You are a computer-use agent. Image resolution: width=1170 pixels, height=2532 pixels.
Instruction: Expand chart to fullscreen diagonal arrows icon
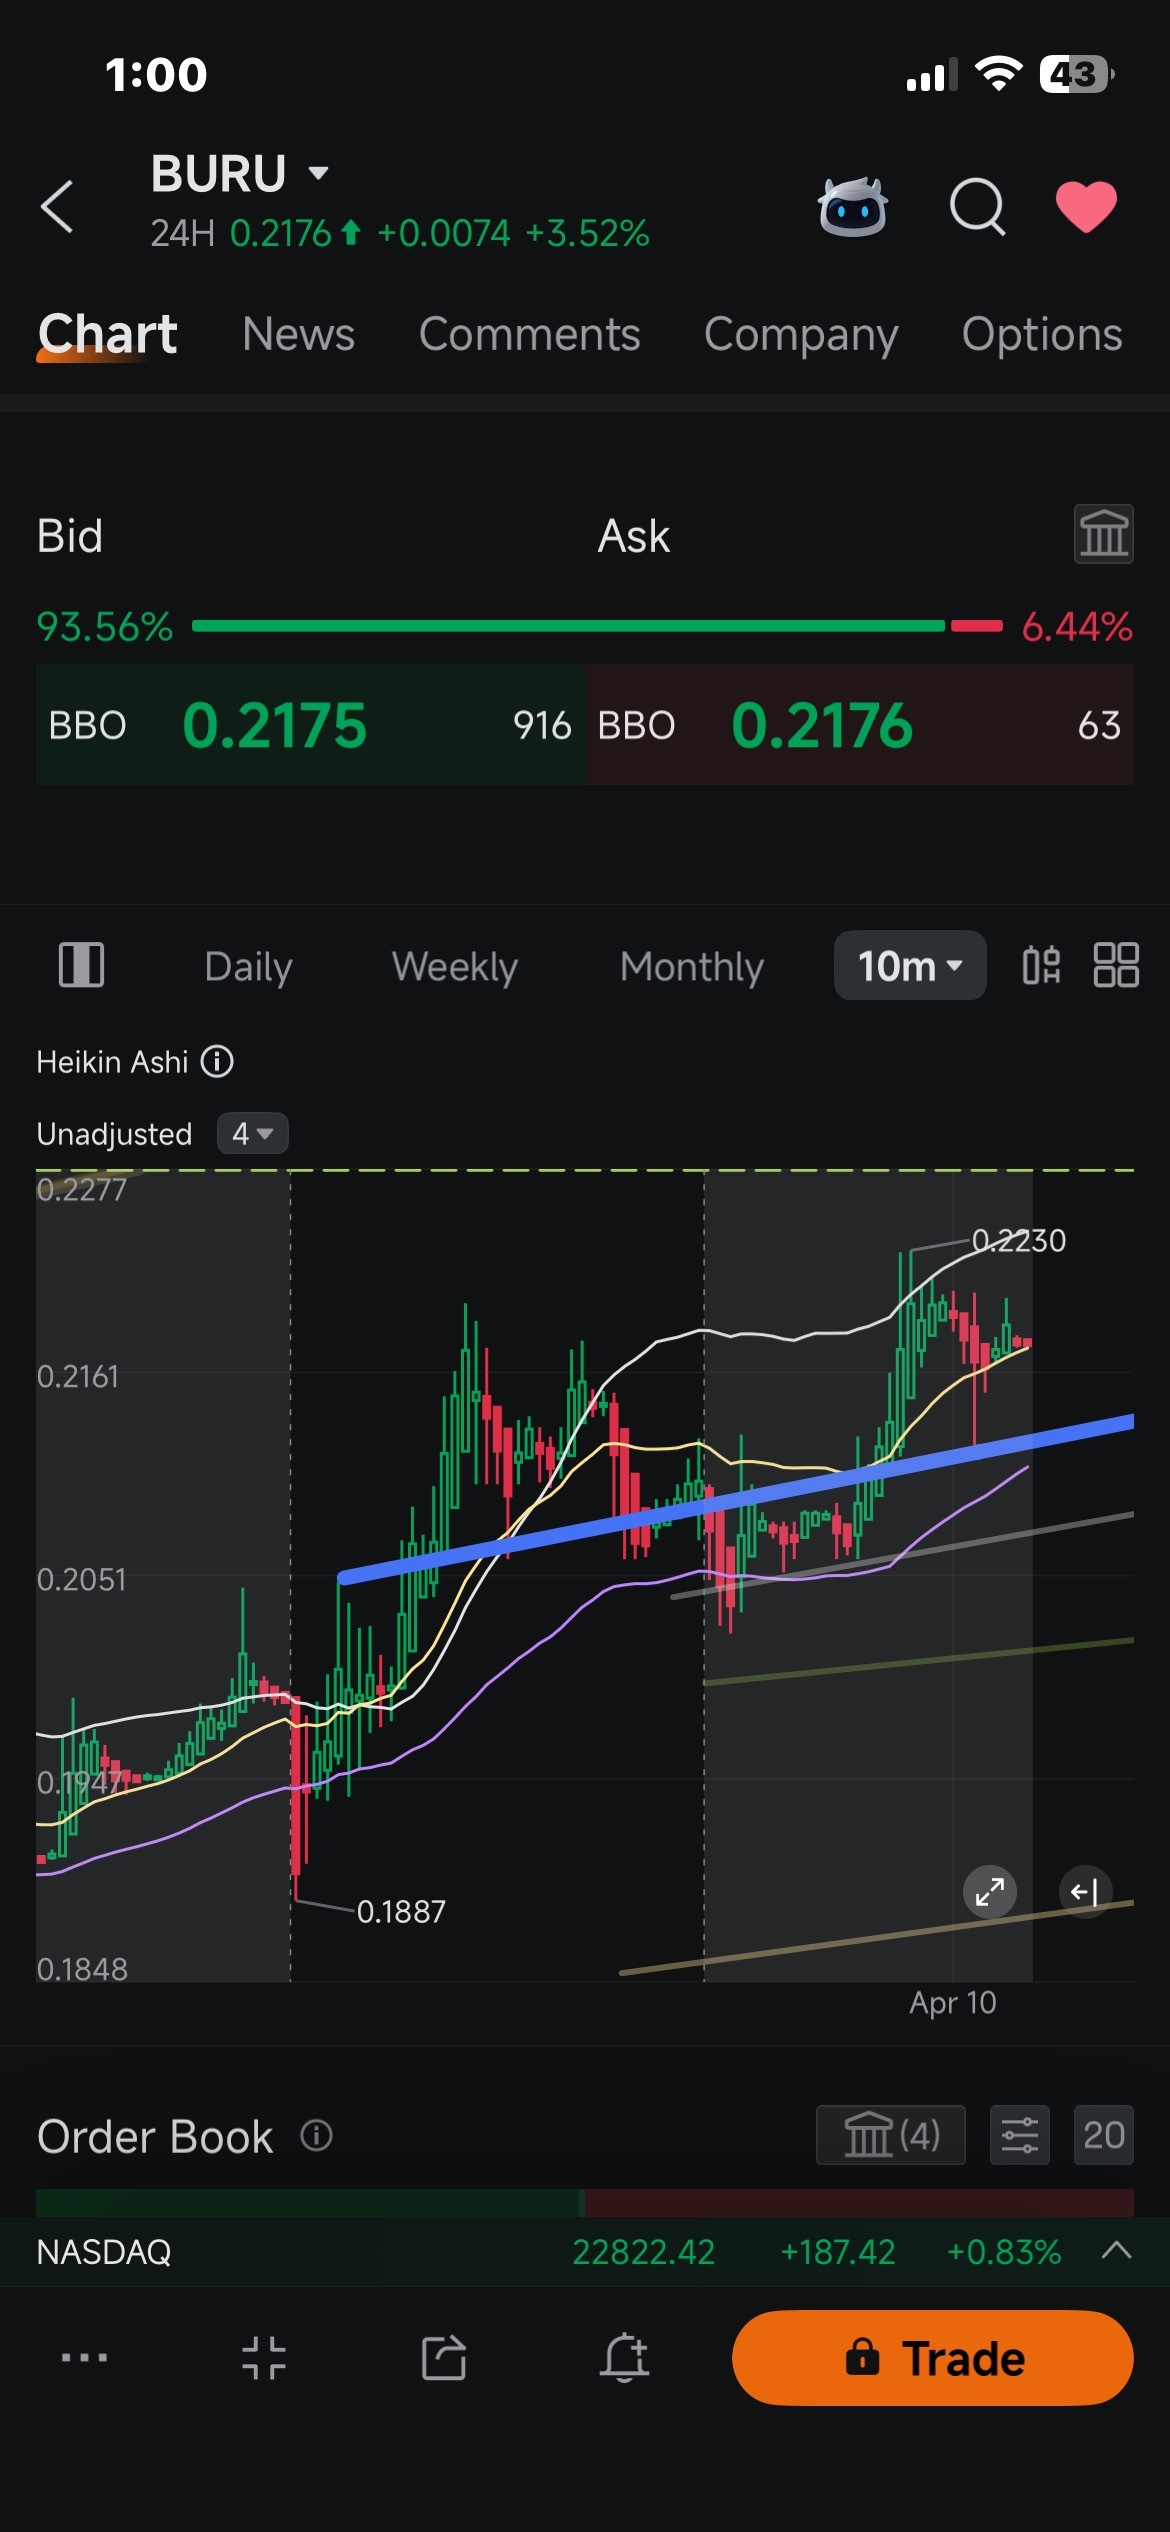(x=990, y=1891)
